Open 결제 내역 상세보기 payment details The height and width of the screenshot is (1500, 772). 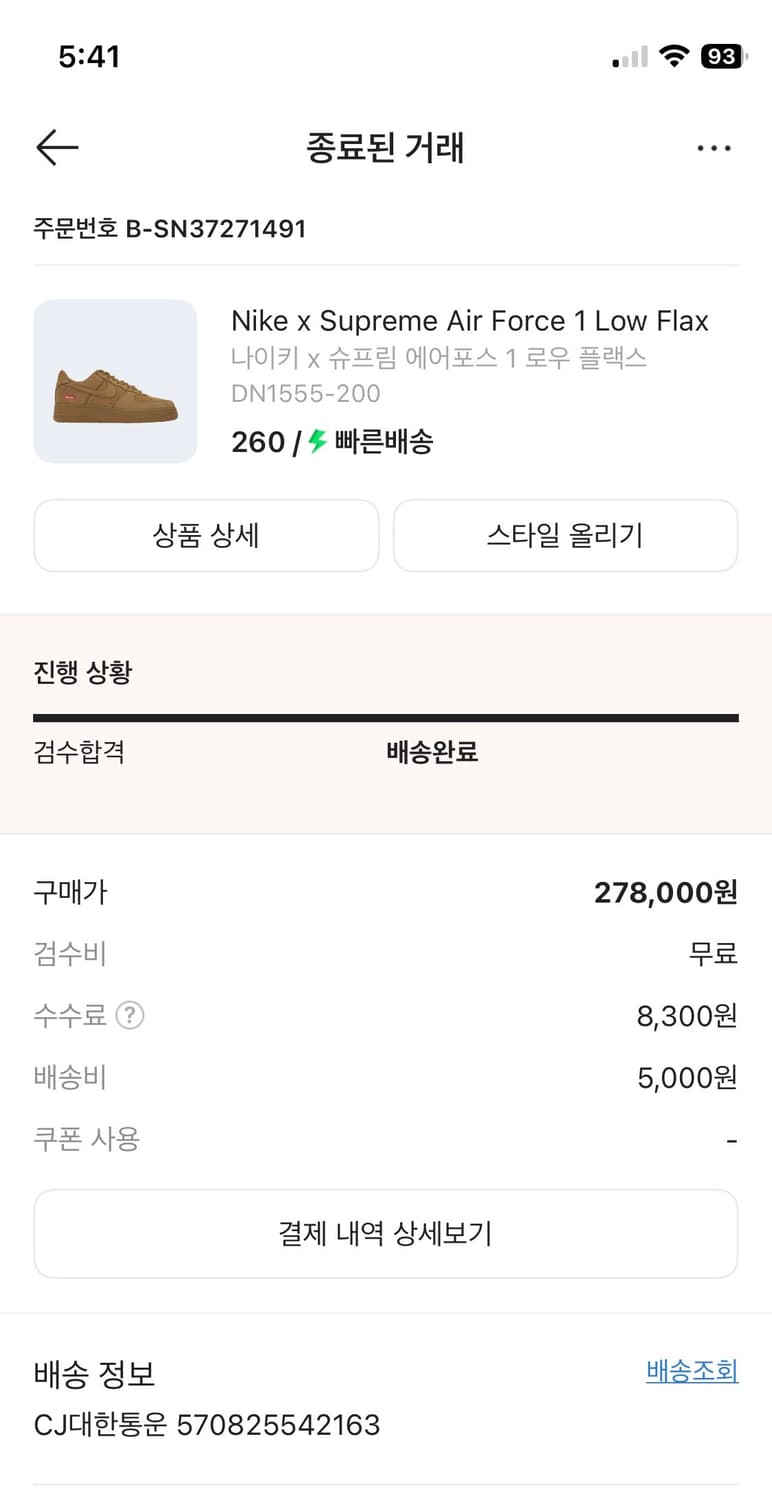point(385,1233)
